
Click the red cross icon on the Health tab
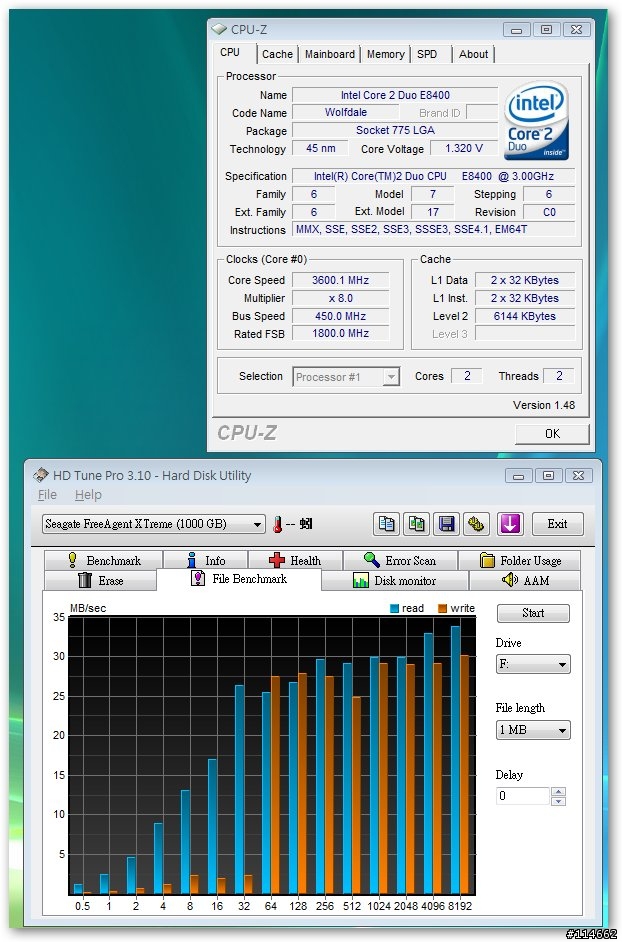pyautogui.click(x=276, y=560)
